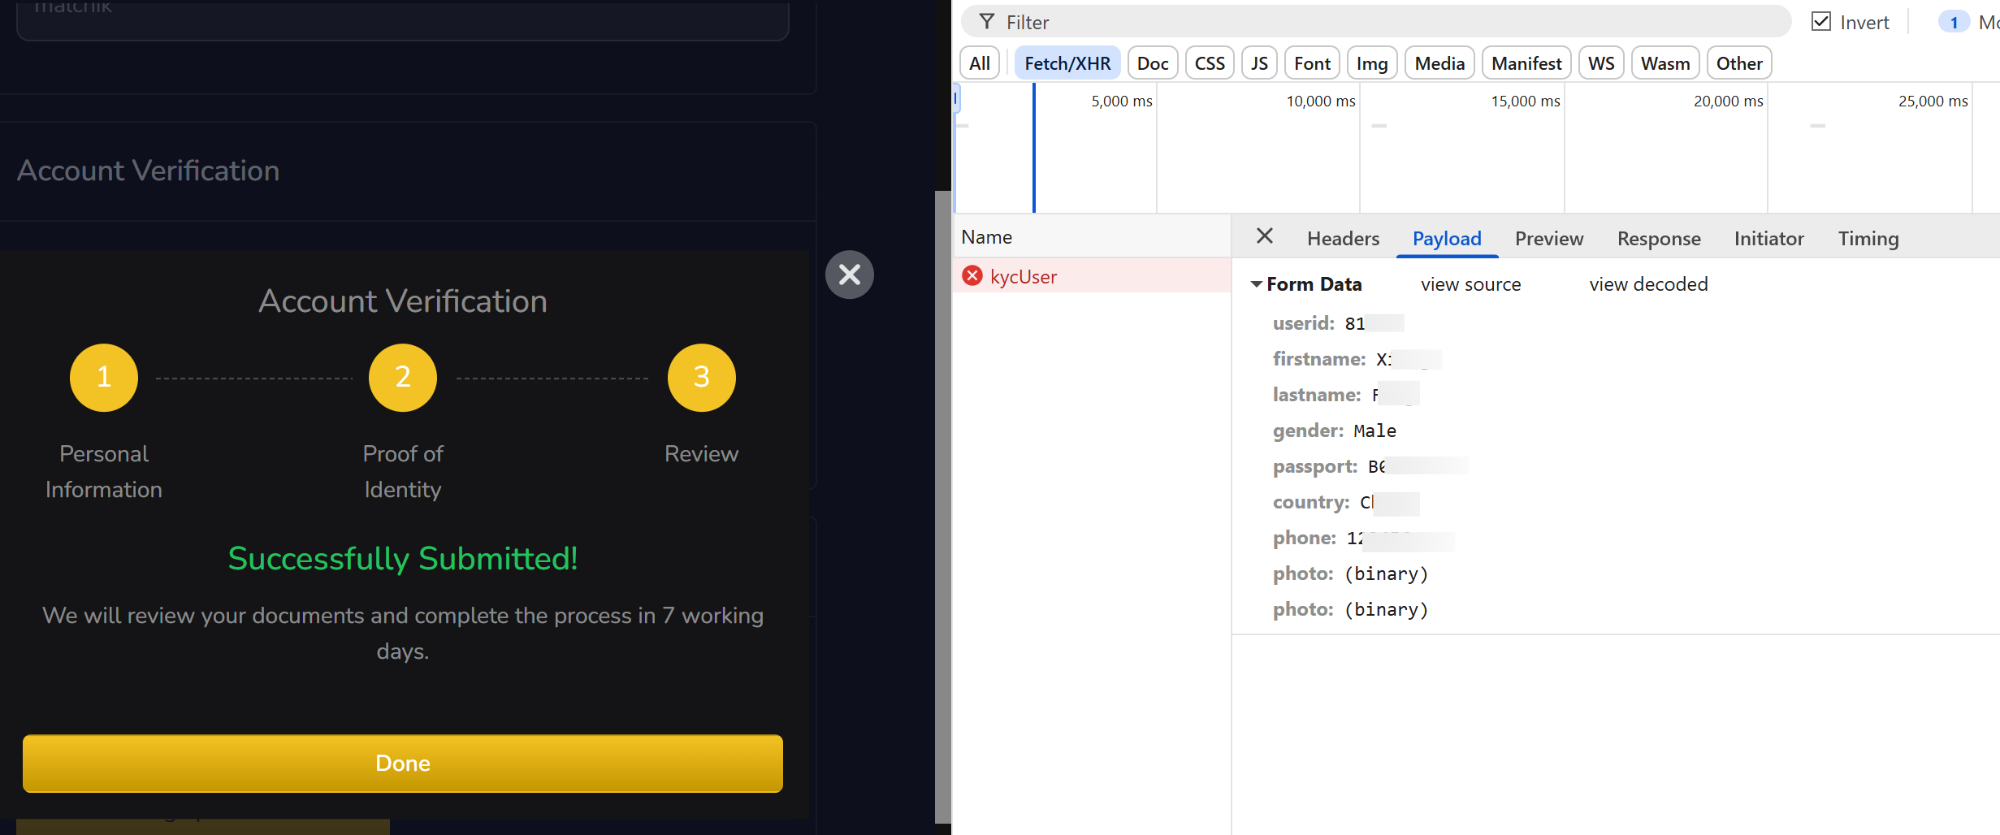Enable the All request type filter
Image resolution: width=2000 pixels, height=835 pixels.
tap(979, 63)
